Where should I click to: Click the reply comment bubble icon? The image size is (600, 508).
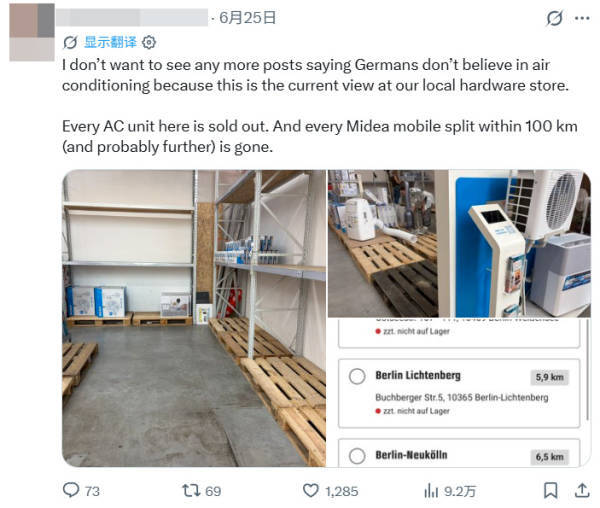(71, 490)
